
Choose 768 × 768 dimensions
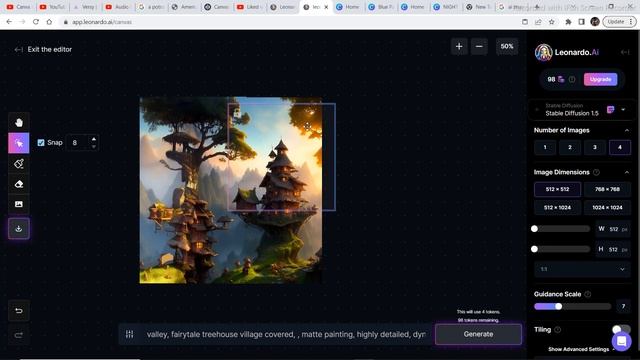[x=607, y=189]
